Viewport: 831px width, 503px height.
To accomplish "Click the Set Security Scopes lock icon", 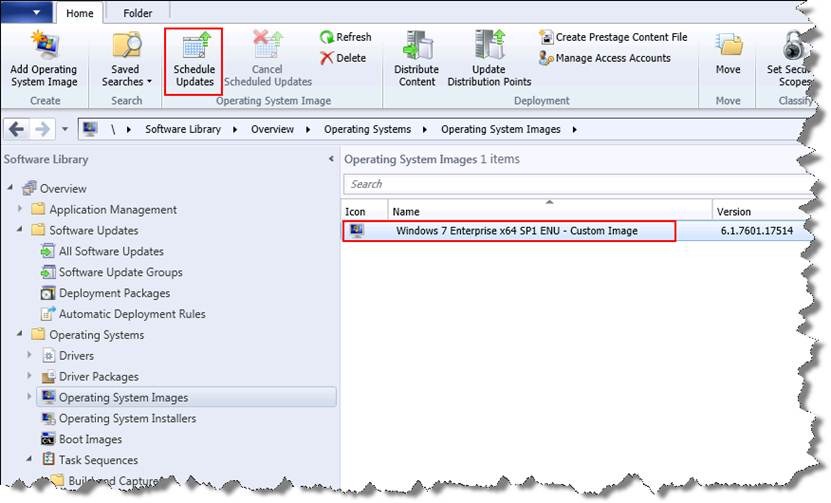I will (793, 45).
